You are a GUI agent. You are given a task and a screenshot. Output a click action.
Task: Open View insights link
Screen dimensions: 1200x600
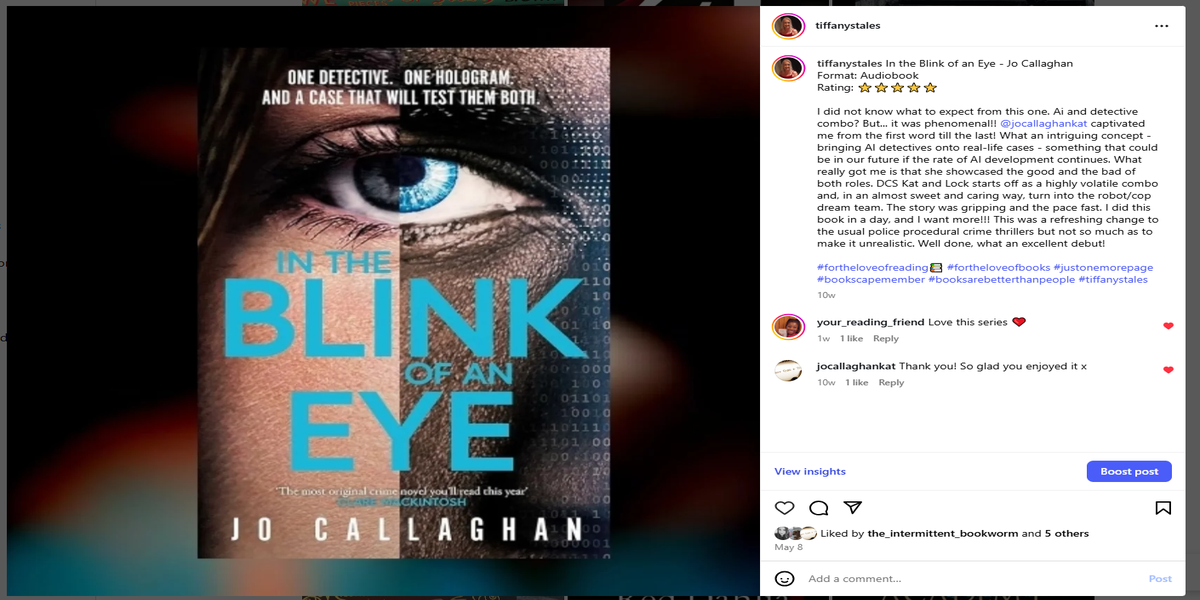click(810, 471)
